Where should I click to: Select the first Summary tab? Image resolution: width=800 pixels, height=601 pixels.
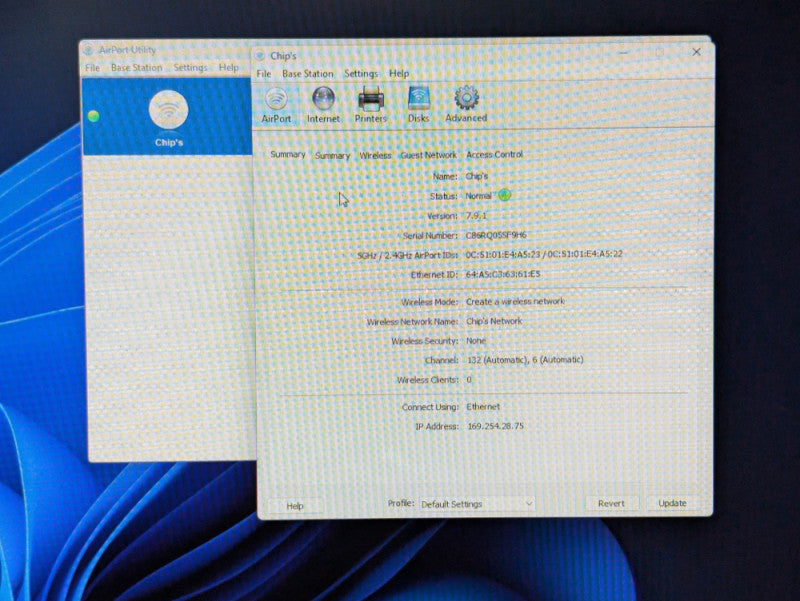point(288,154)
